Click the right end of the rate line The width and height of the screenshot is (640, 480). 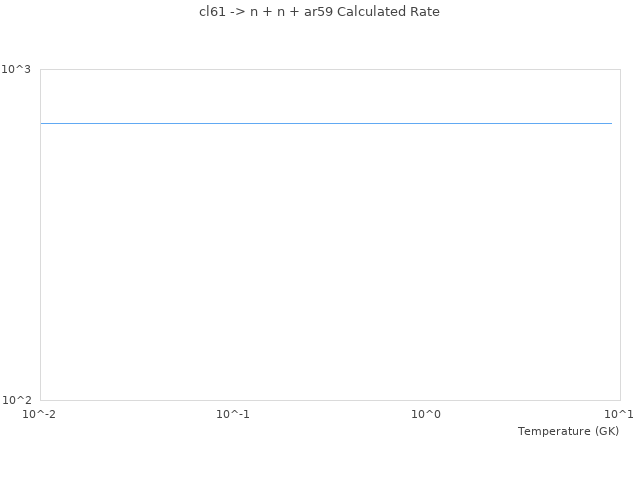[610, 123]
